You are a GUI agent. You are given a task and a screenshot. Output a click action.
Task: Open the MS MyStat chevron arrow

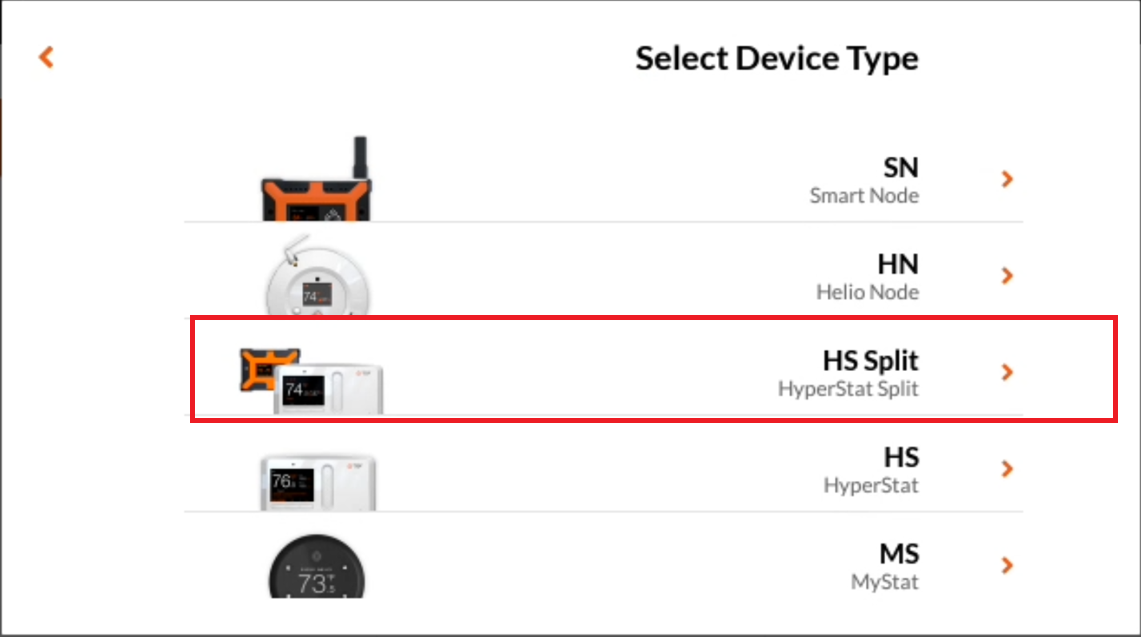pos(1007,566)
